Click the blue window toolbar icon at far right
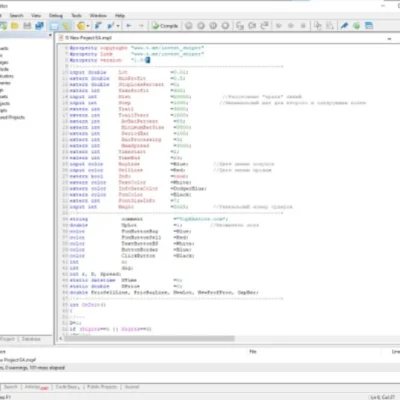This screenshot has height=400, width=400. (x=369, y=26)
